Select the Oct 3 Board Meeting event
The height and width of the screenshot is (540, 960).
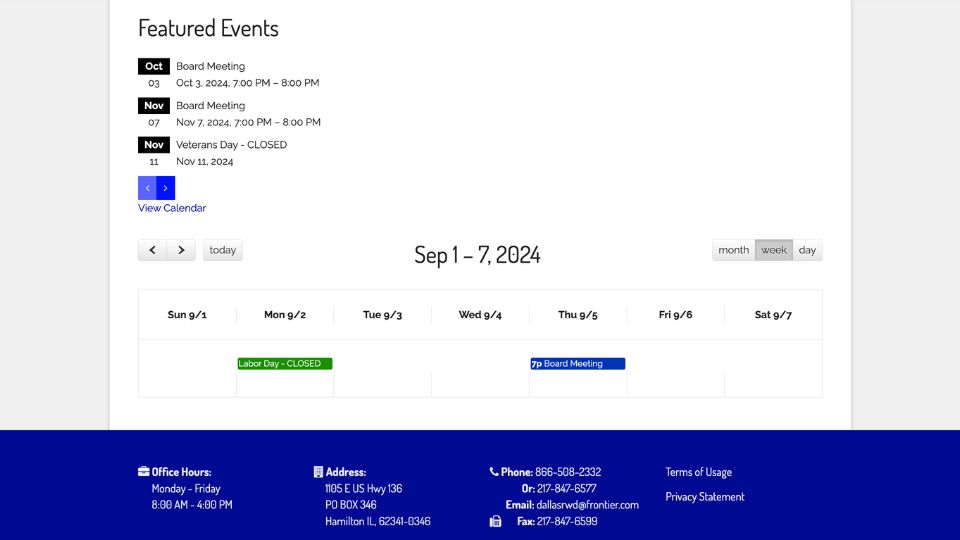[x=210, y=67]
